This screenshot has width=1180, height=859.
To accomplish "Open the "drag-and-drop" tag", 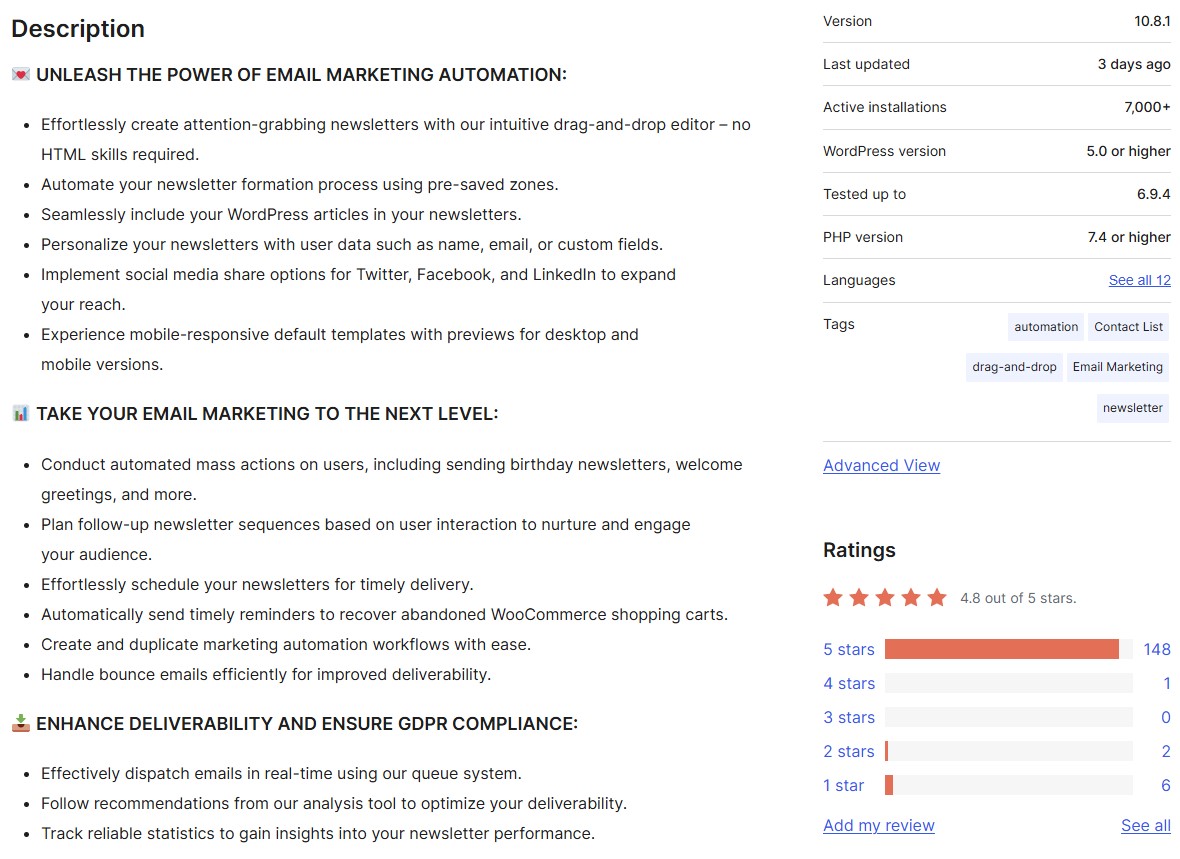I will click(1013, 367).
